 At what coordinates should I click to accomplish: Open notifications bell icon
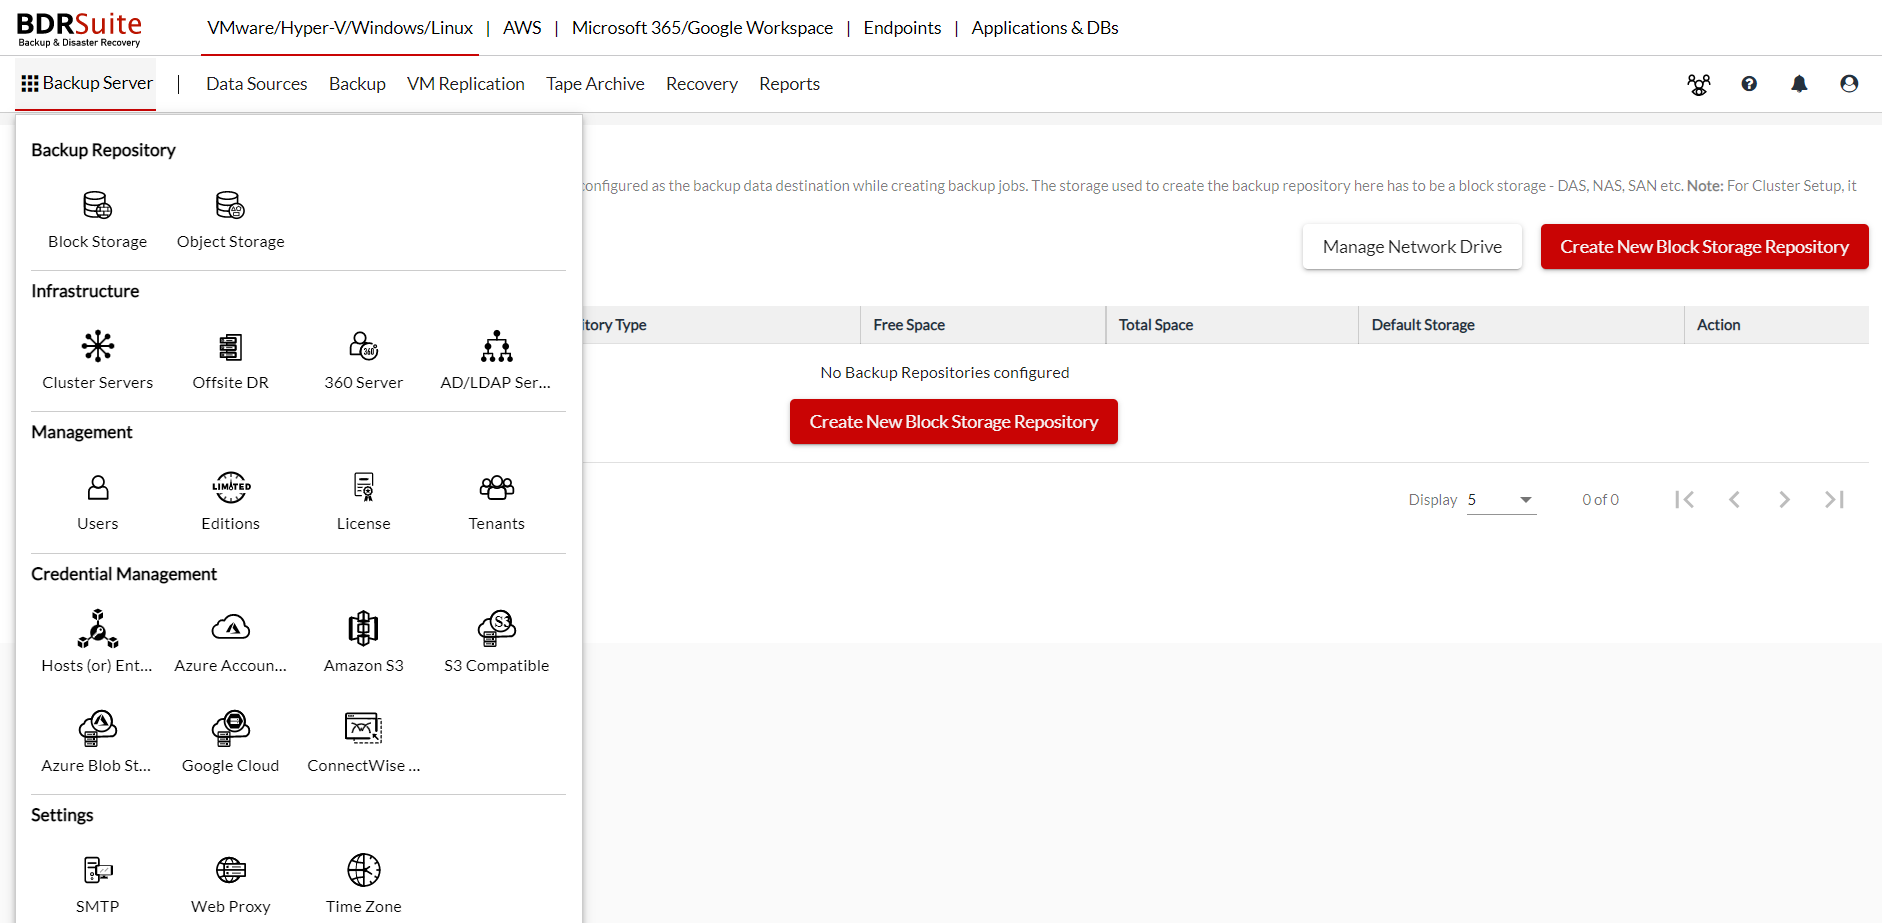[x=1799, y=84]
